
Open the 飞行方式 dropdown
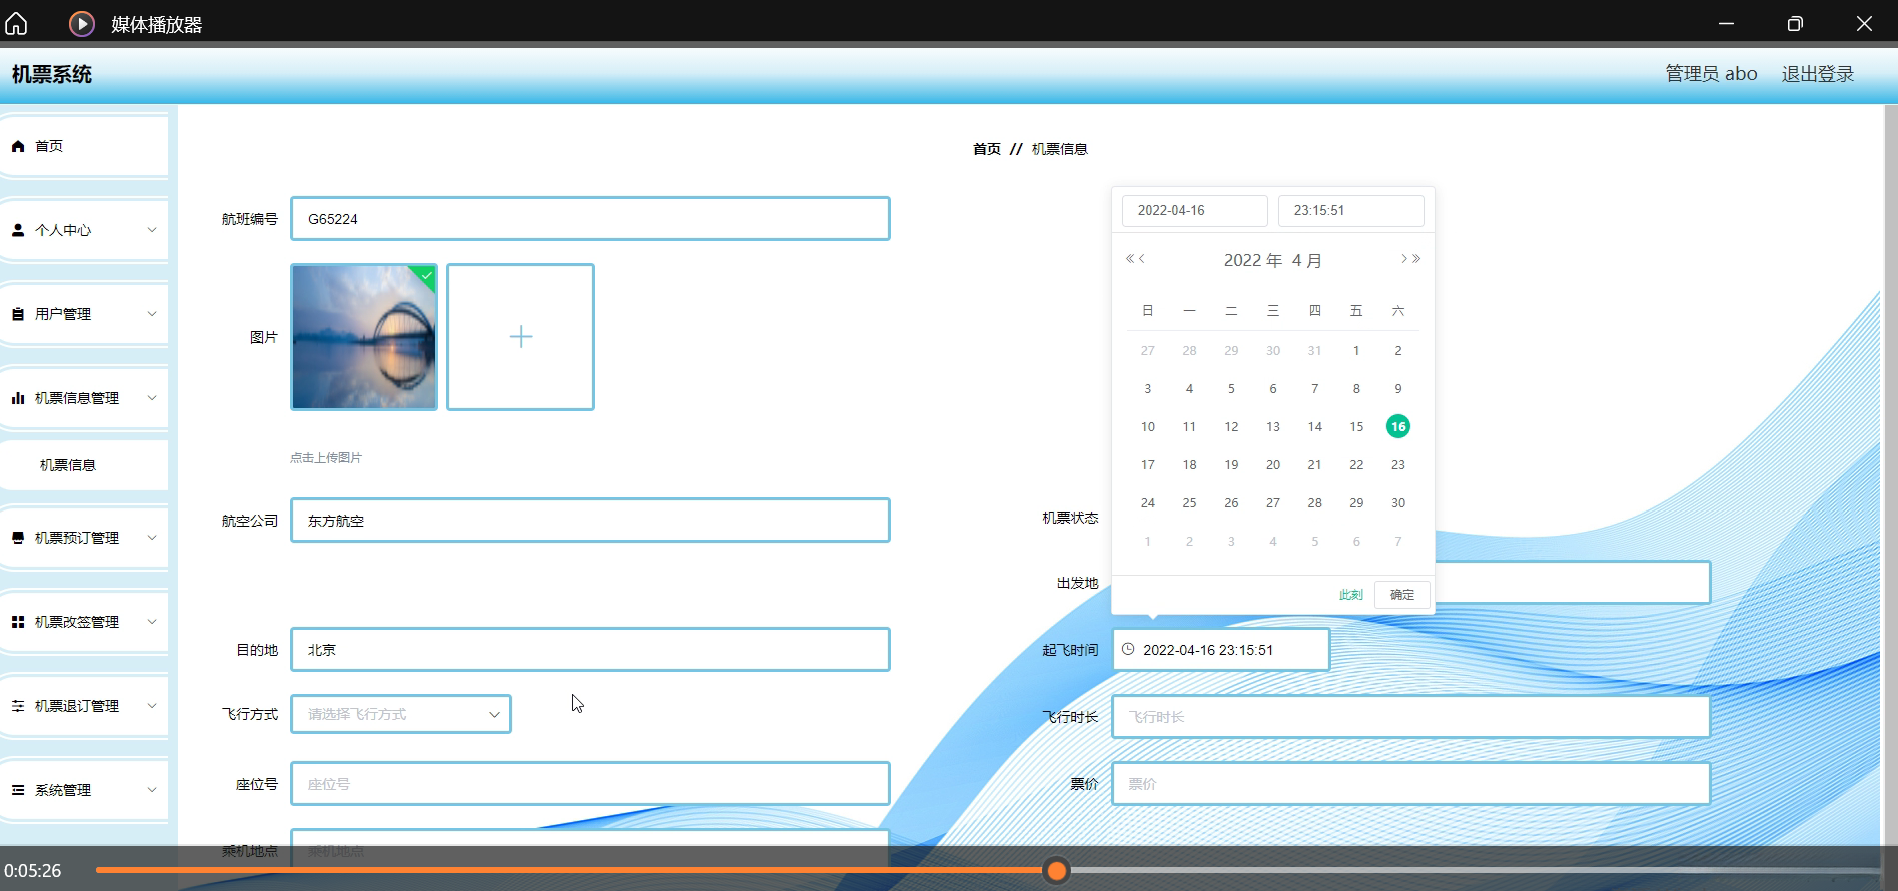(x=401, y=714)
